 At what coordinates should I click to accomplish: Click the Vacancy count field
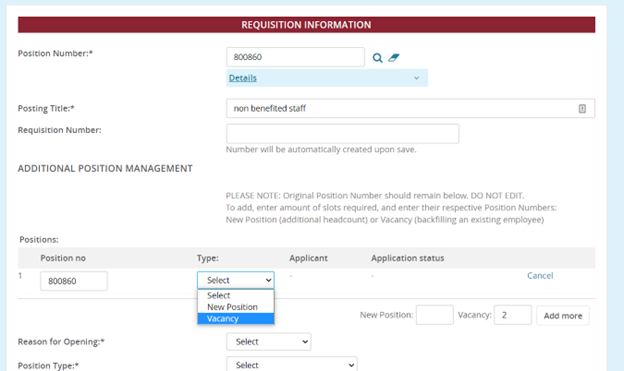tap(513, 315)
